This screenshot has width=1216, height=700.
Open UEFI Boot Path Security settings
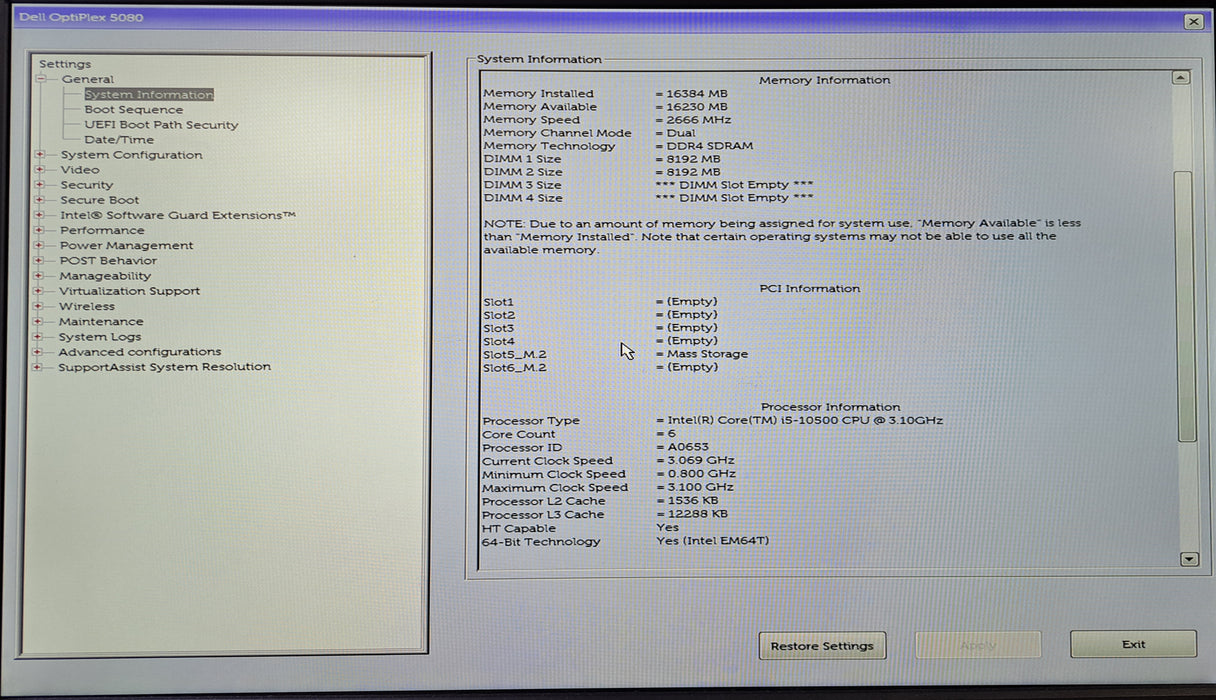(161, 125)
